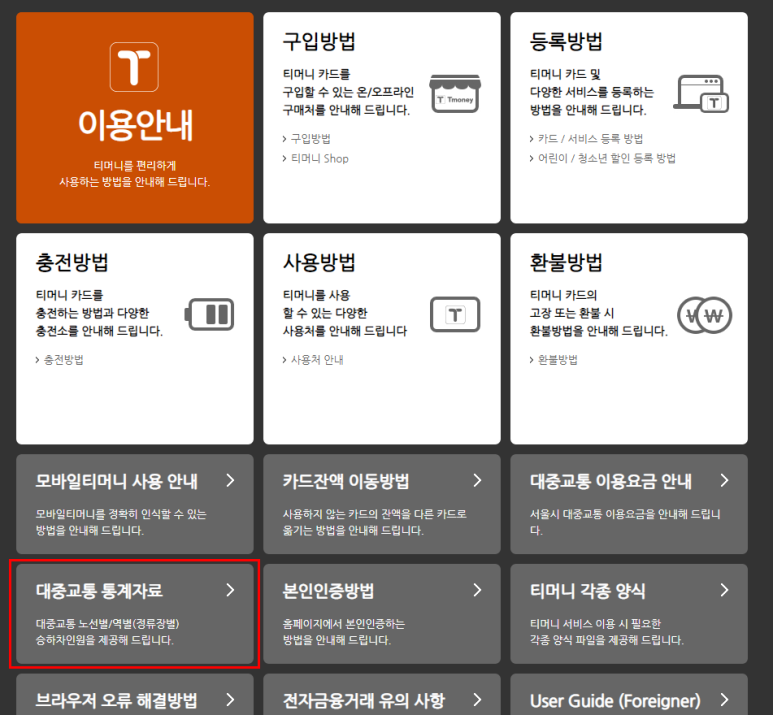
Task: Open 대중교통 통계자료 tile
Action: click(135, 614)
